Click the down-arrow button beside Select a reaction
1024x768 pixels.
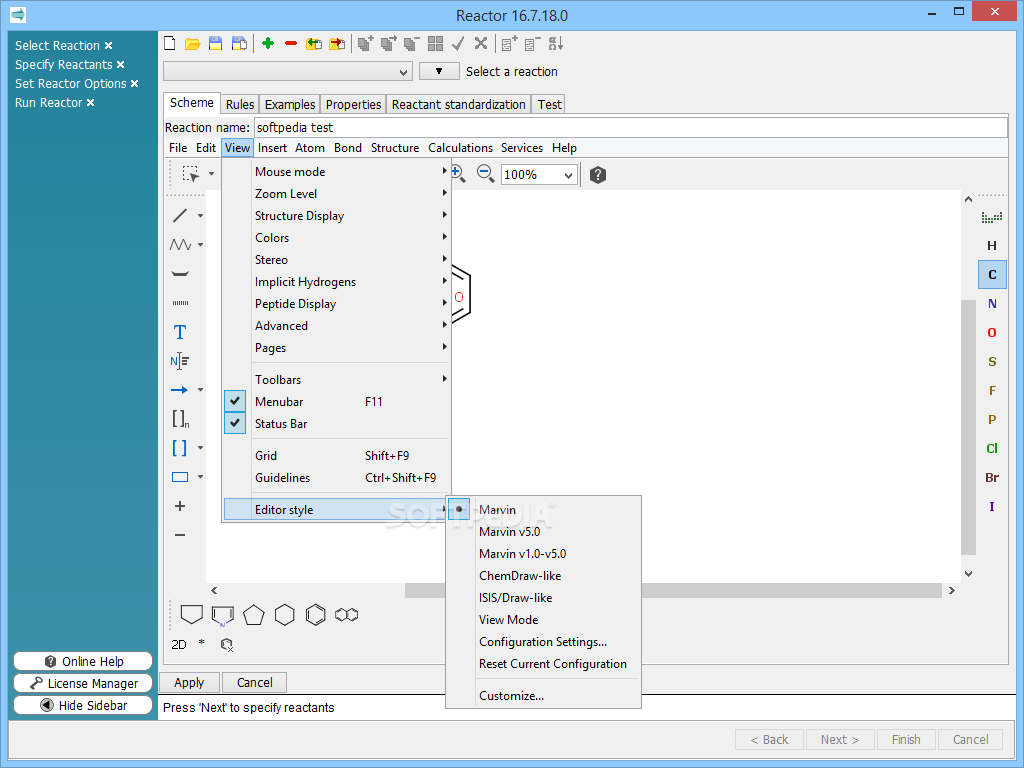coord(439,71)
